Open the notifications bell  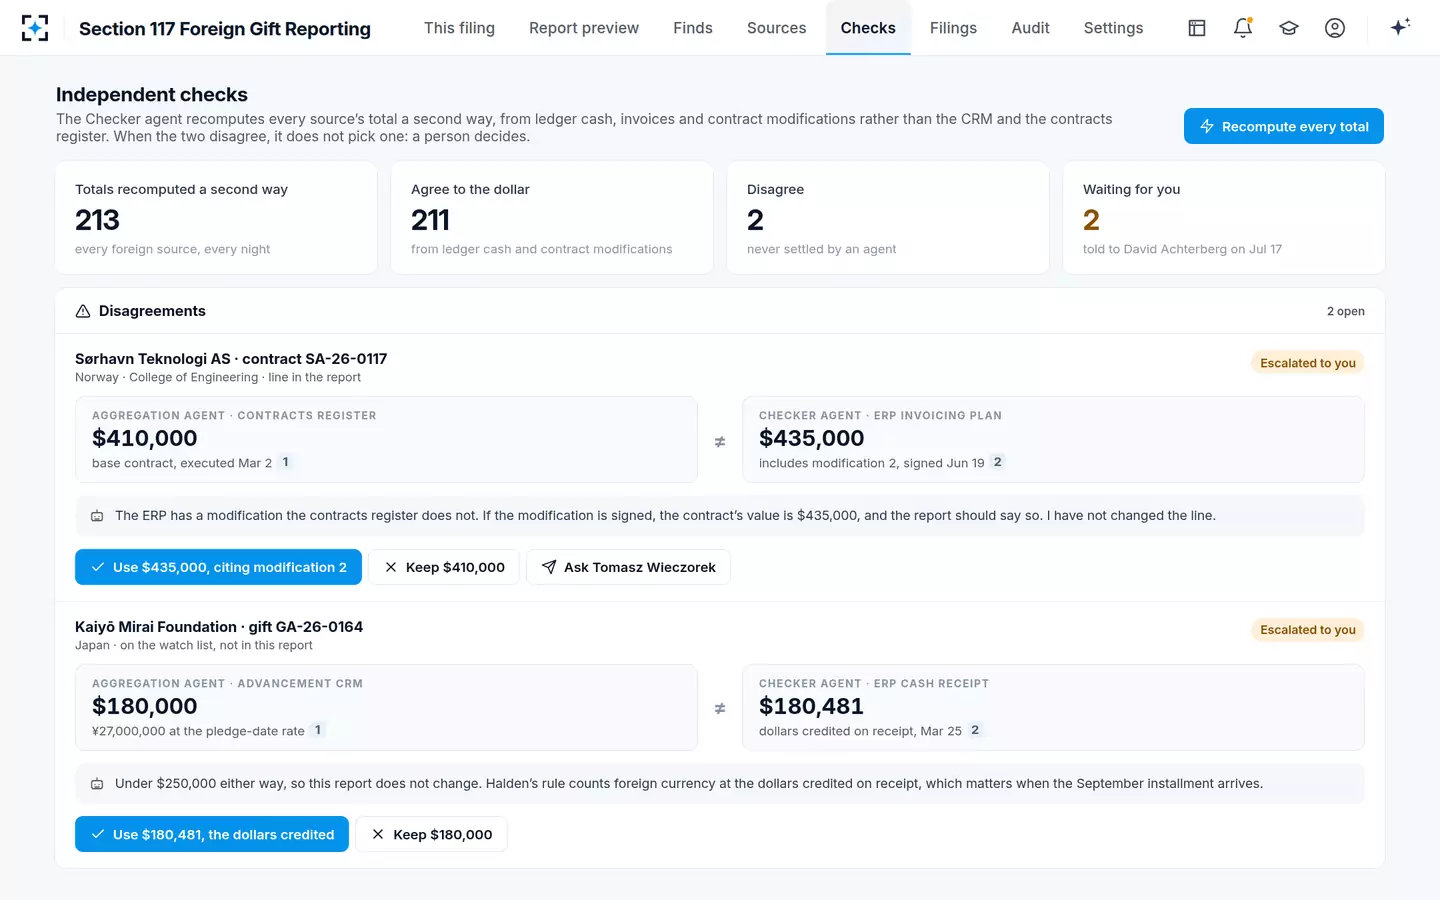pos(1243,28)
